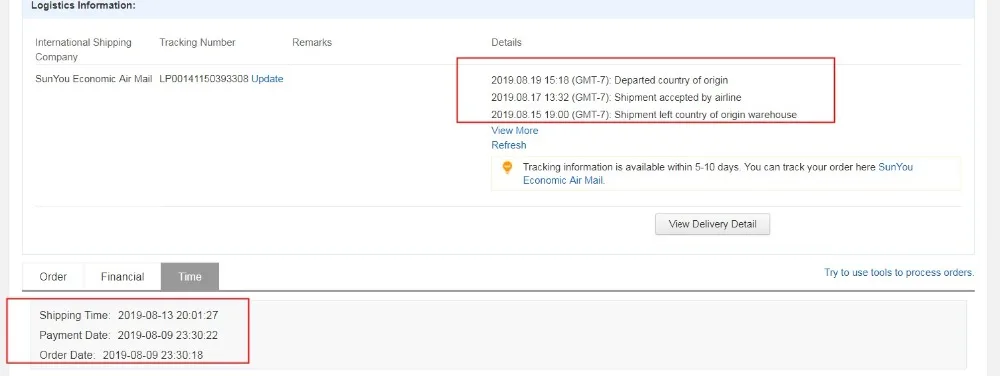Click the lightbulb tip icon
Image resolution: width=1000 pixels, height=376 pixels.
pyautogui.click(x=507, y=168)
